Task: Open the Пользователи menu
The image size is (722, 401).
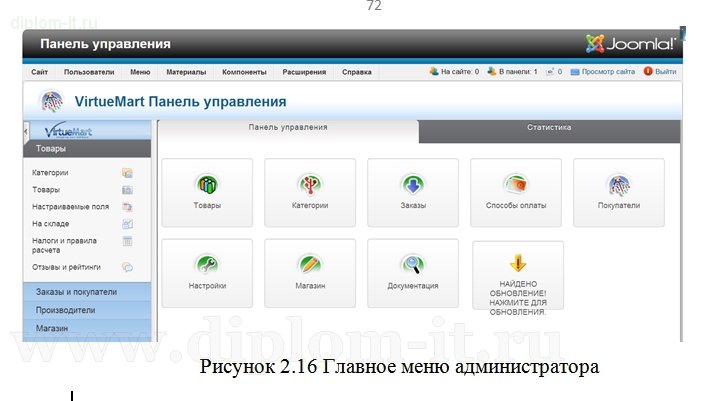Action: tap(89, 72)
